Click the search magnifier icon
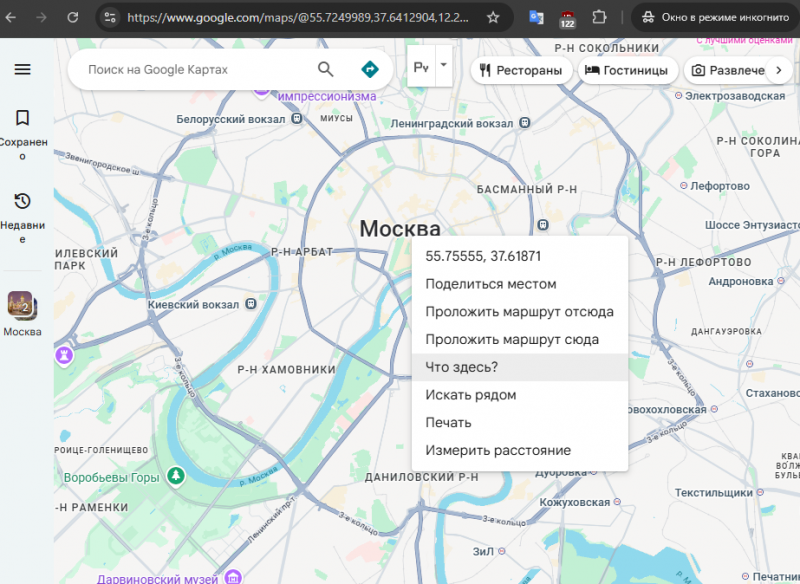The image size is (800, 584). tap(326, 69)
